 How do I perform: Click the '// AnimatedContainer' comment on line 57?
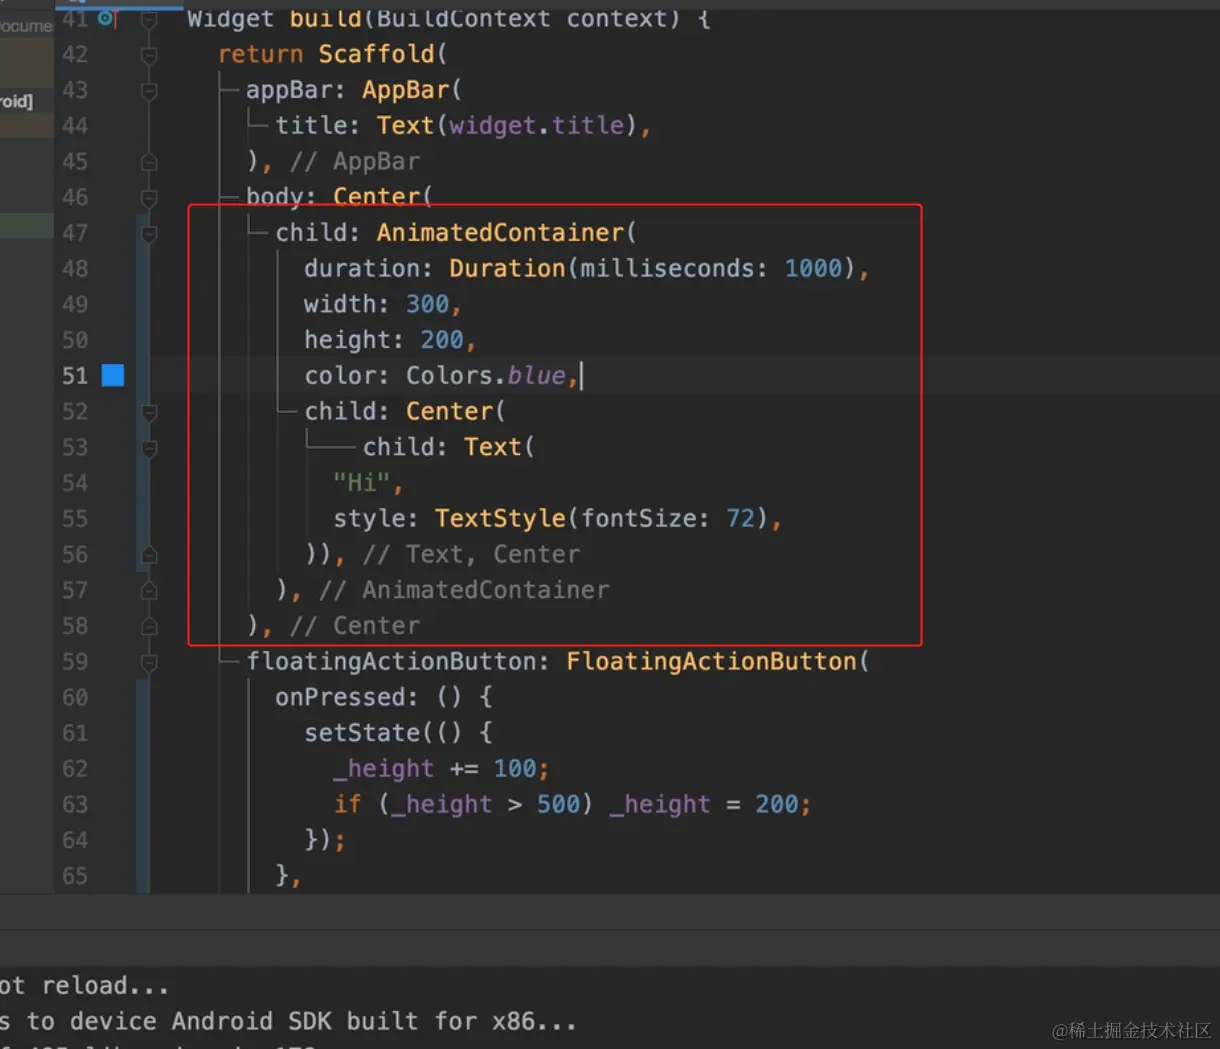pos(464,590)
